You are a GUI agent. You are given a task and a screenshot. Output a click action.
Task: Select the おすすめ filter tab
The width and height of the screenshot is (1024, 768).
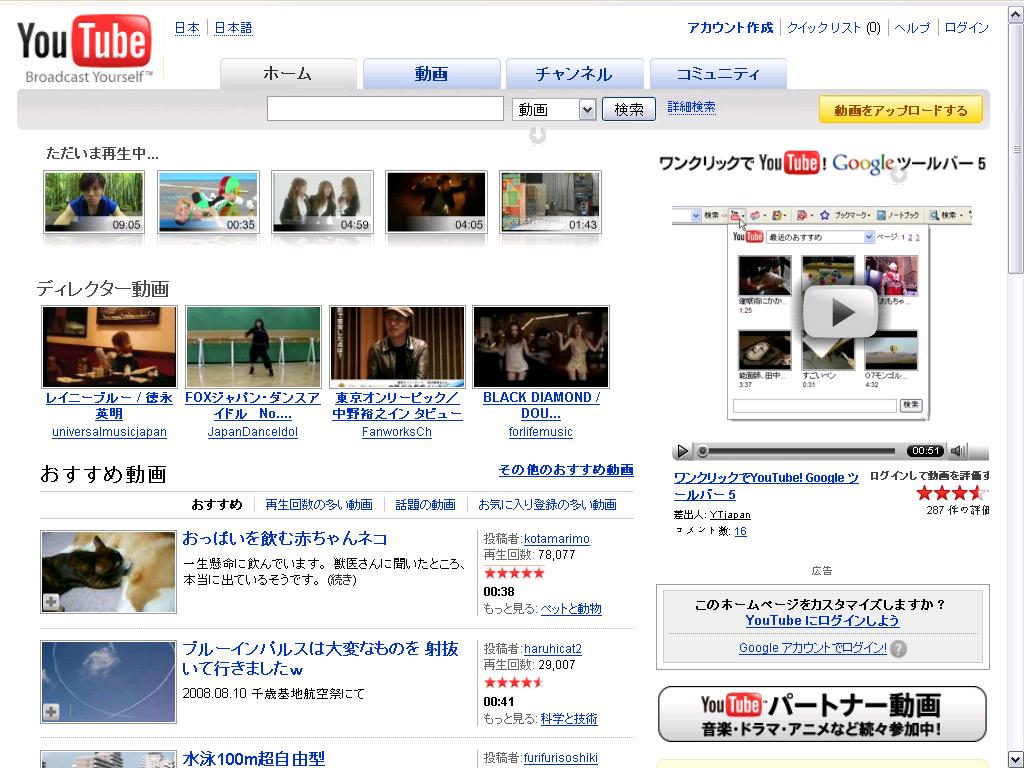(x=217, y=505)
